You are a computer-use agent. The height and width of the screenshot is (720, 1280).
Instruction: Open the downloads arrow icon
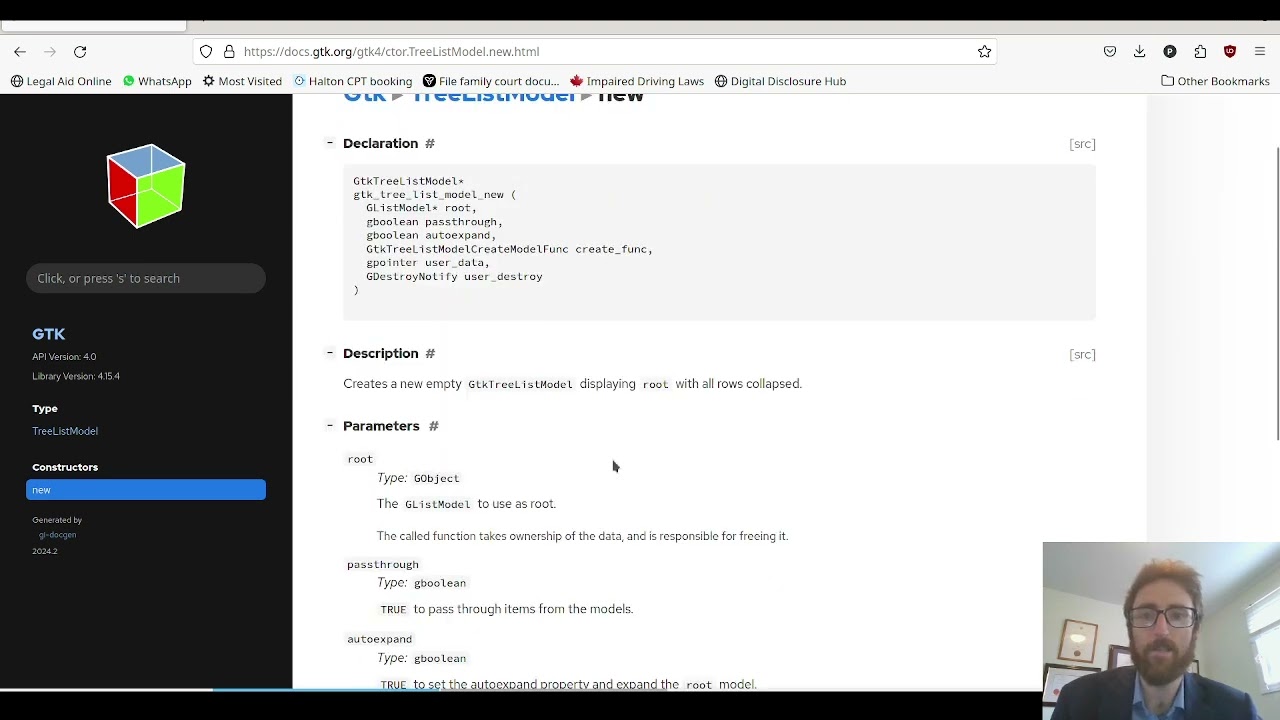coord(1140,51)
